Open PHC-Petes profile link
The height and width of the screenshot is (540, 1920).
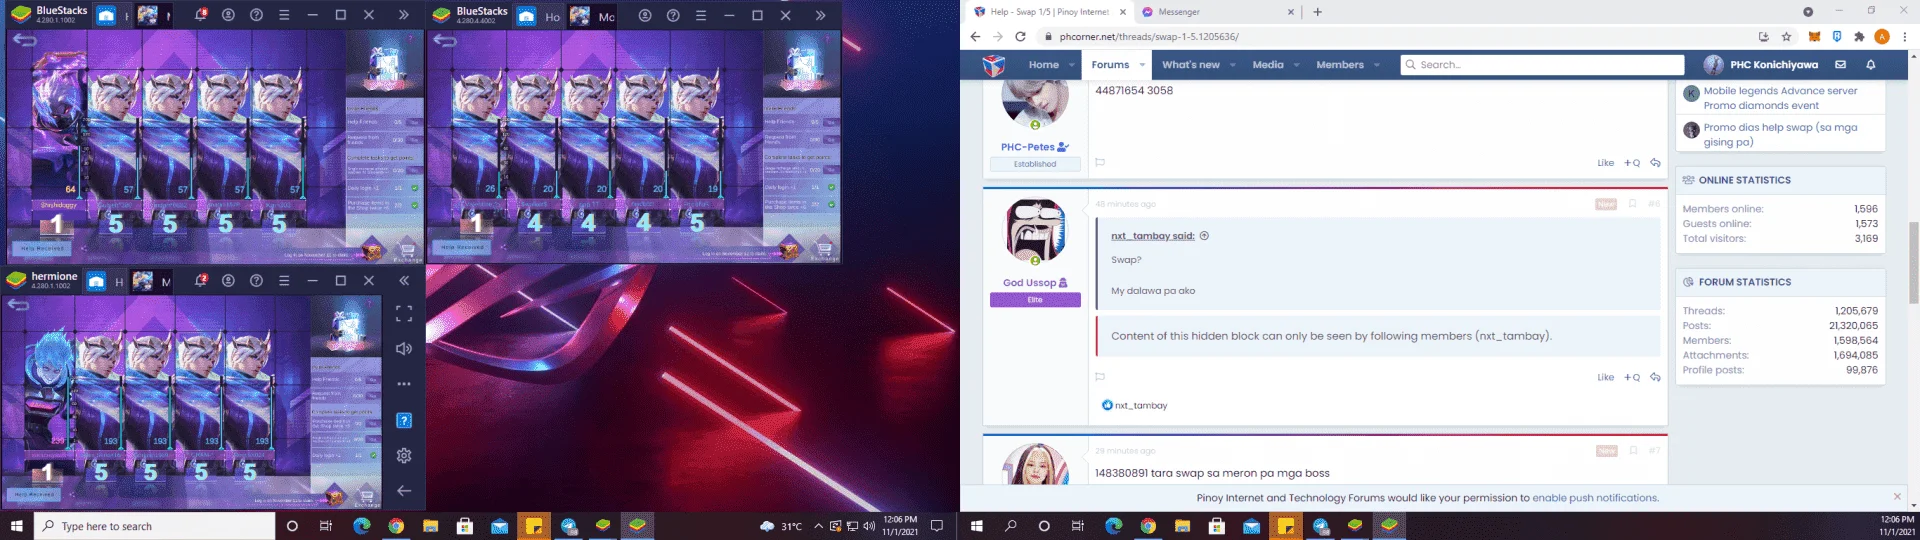[1028, 147]
